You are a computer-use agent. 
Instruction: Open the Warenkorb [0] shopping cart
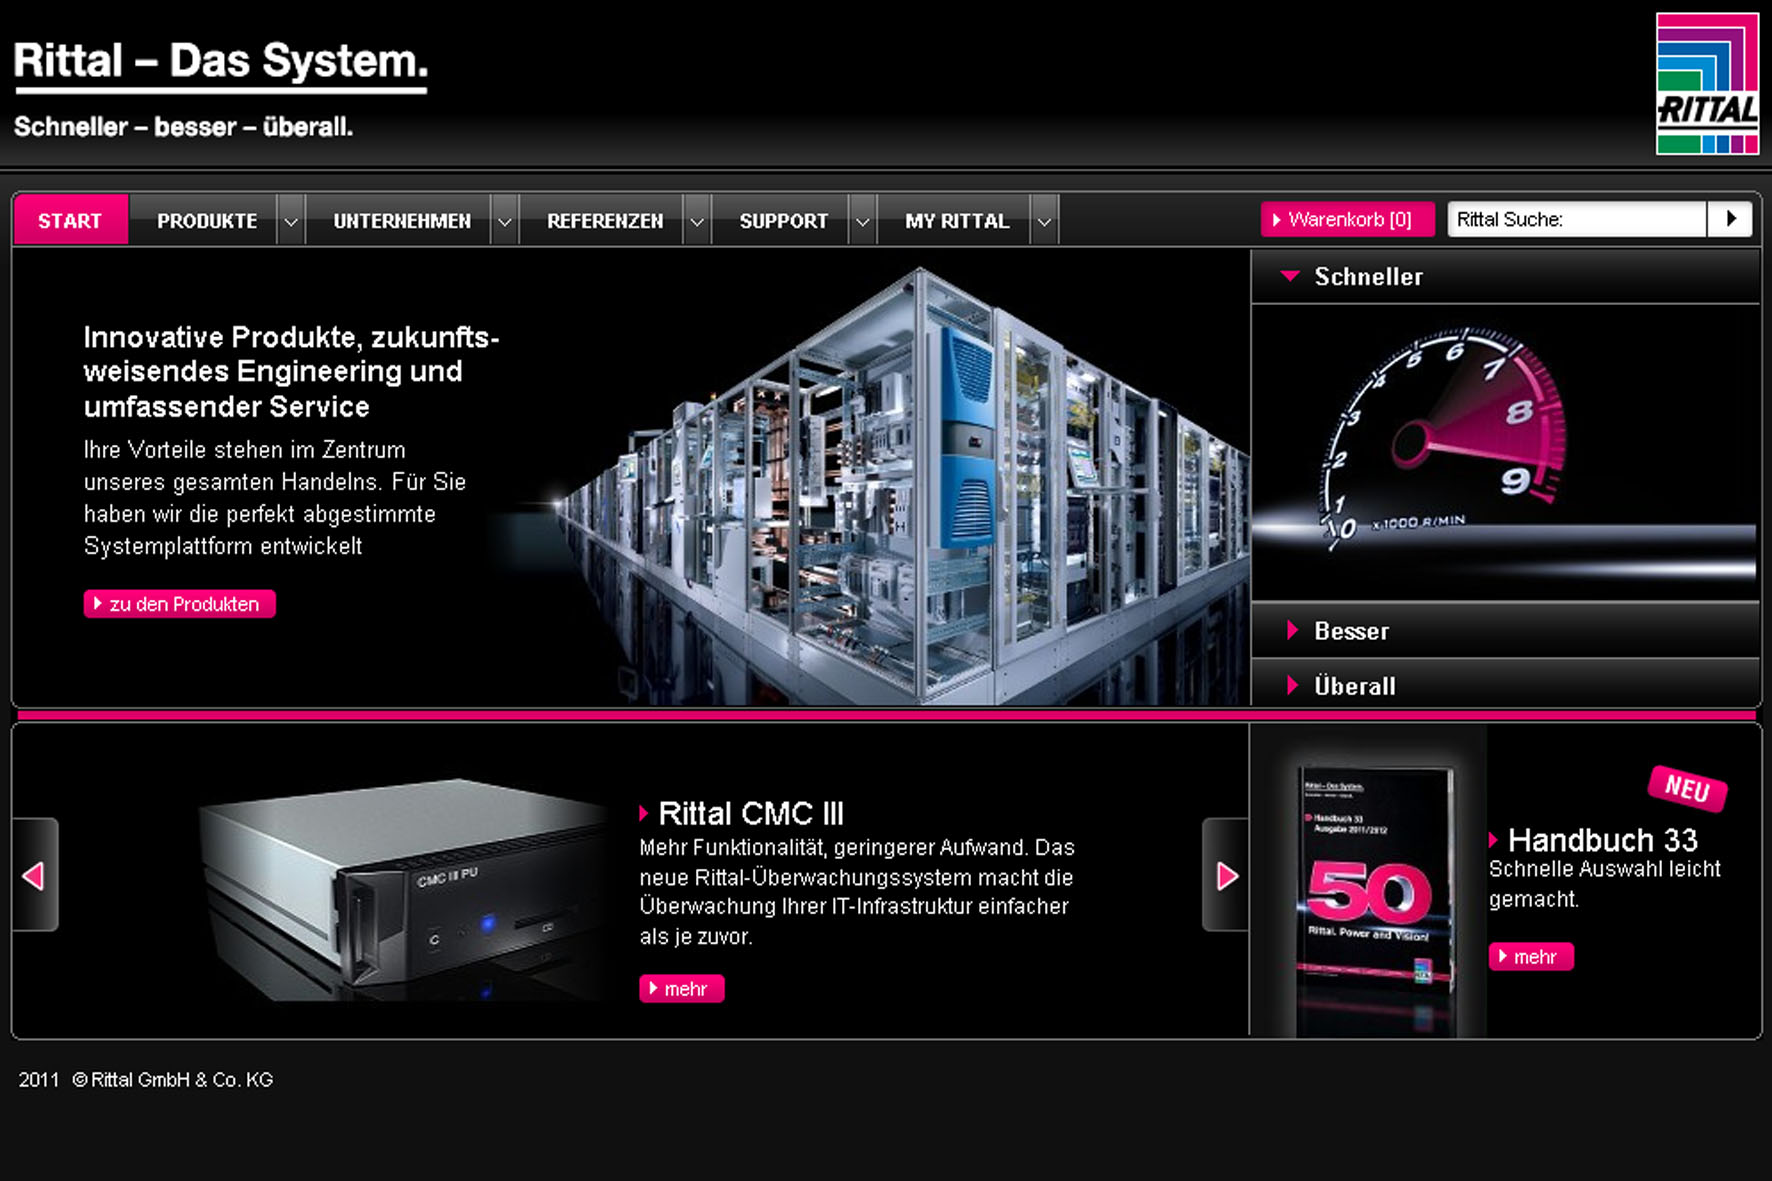[1347, 219]
